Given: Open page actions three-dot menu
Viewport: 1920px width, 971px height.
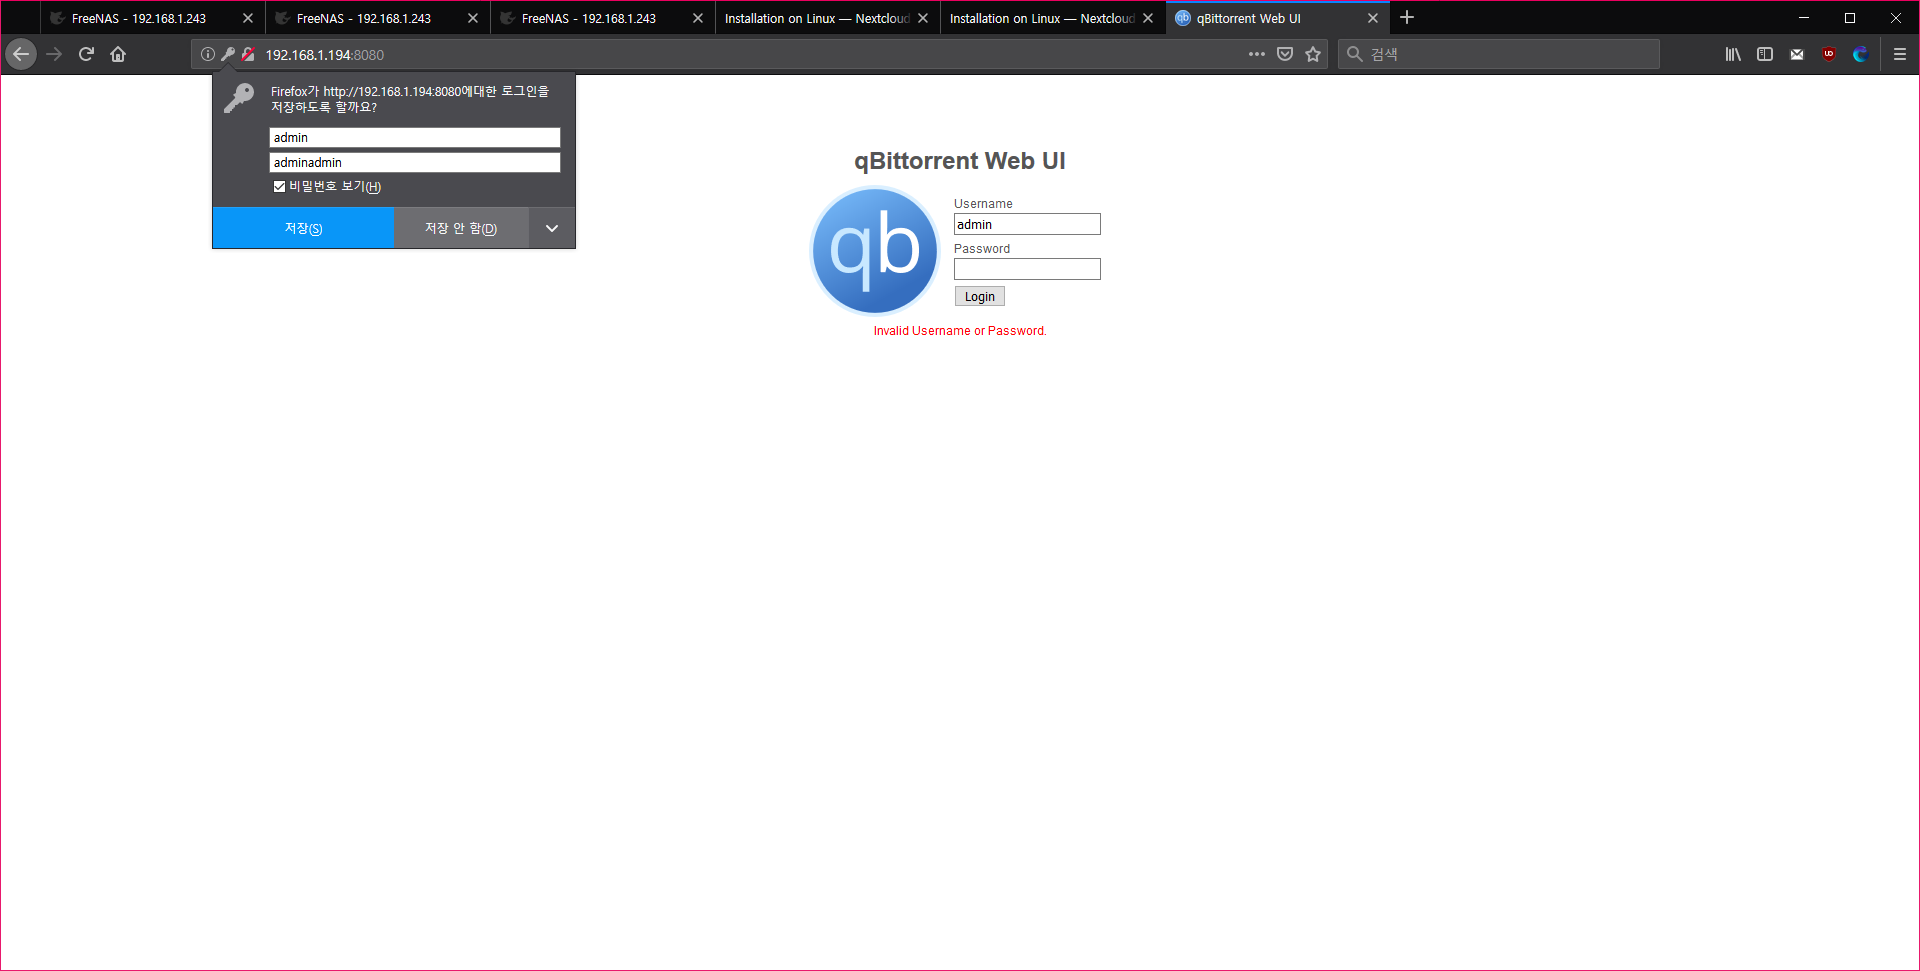Looking at the screenshot, I should coord(1257,54).
